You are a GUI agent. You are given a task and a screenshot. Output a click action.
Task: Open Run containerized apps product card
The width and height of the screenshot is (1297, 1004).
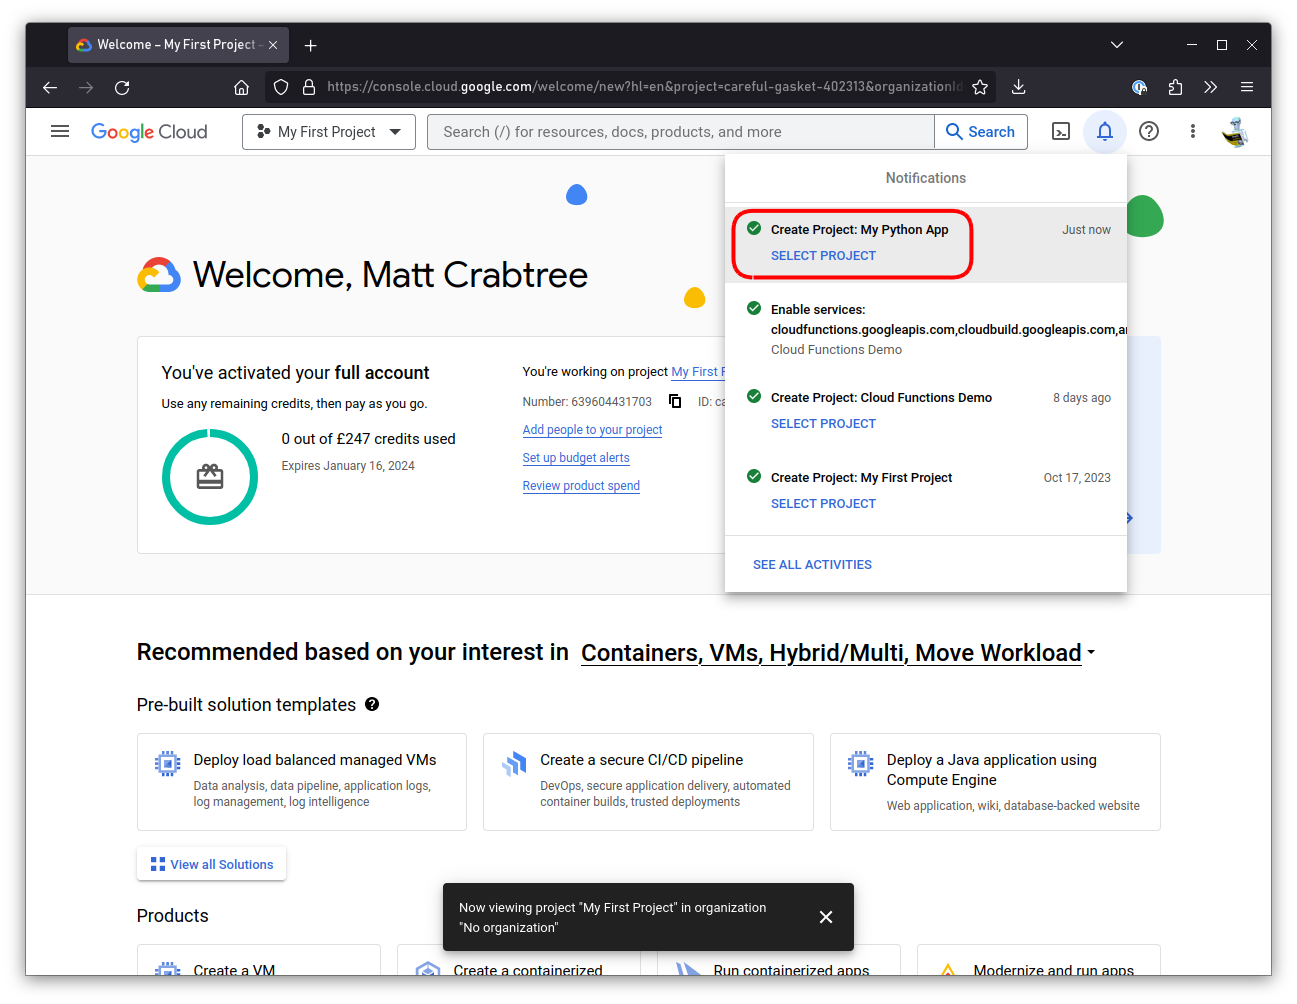click(779, 961)
